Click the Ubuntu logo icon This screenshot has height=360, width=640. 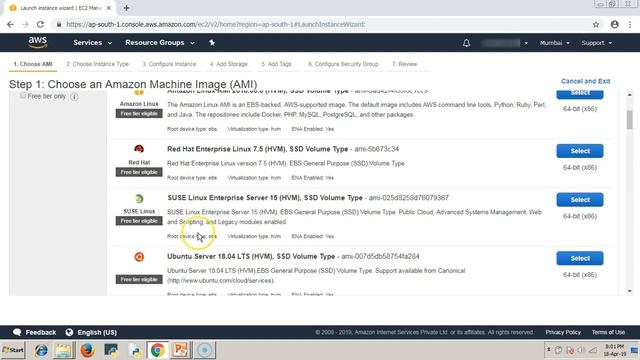click(x=139, y=257)
